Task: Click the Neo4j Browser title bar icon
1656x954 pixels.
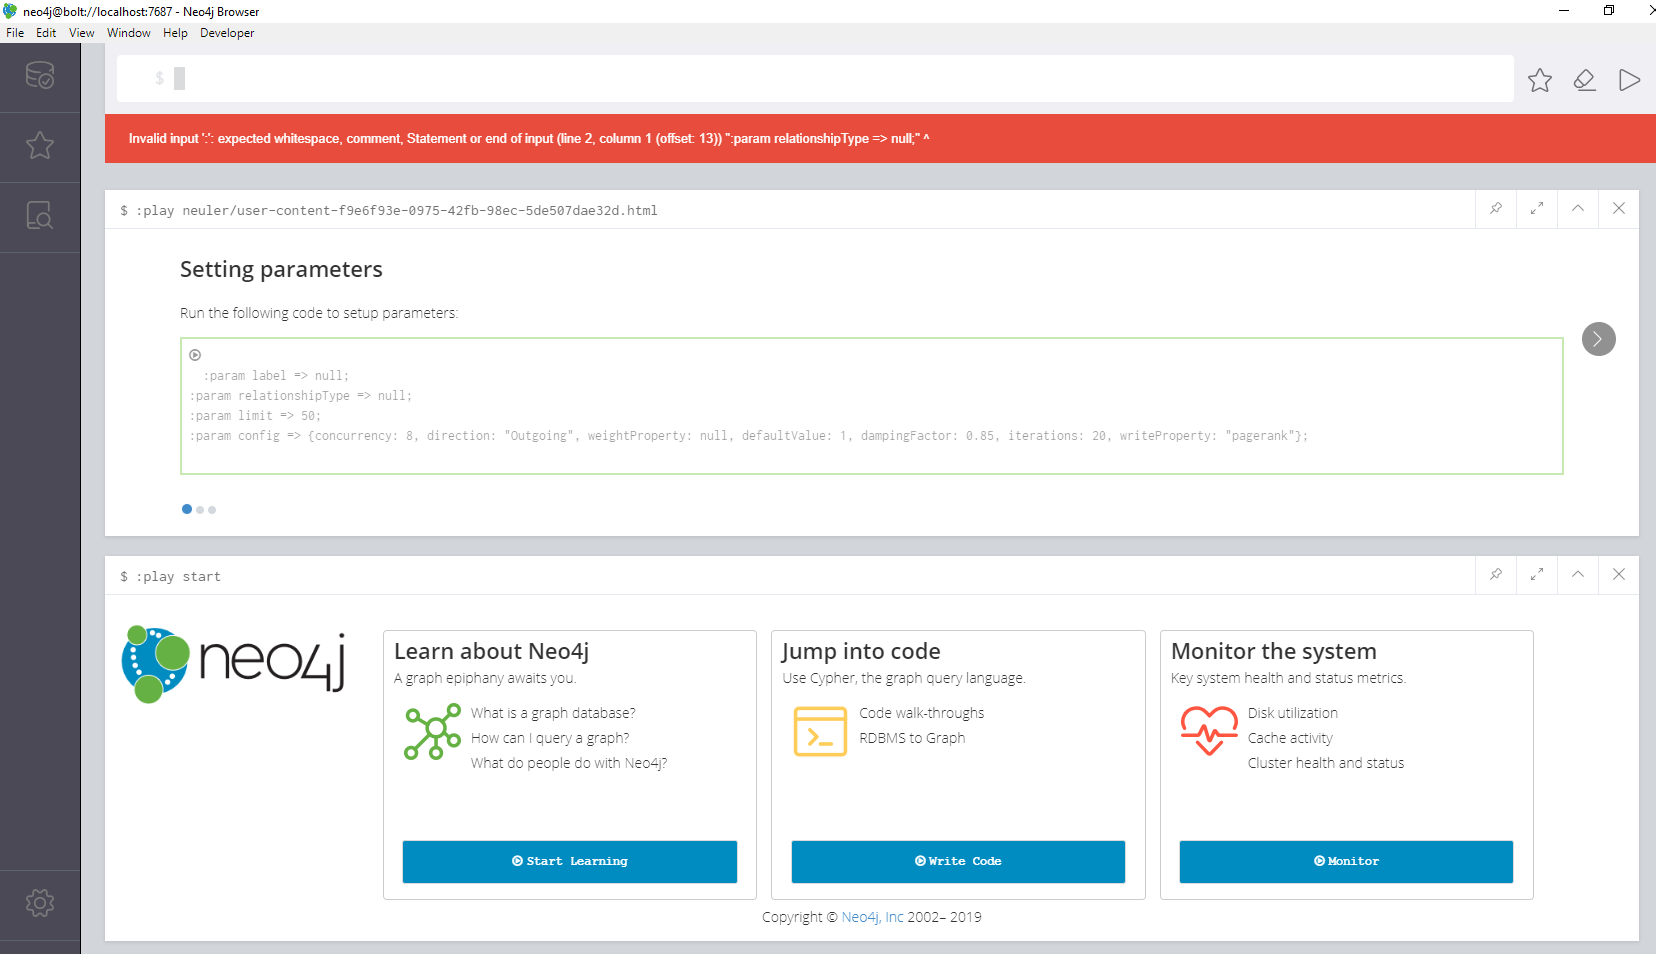Action: pyautogui.click(x=10, y=11)
